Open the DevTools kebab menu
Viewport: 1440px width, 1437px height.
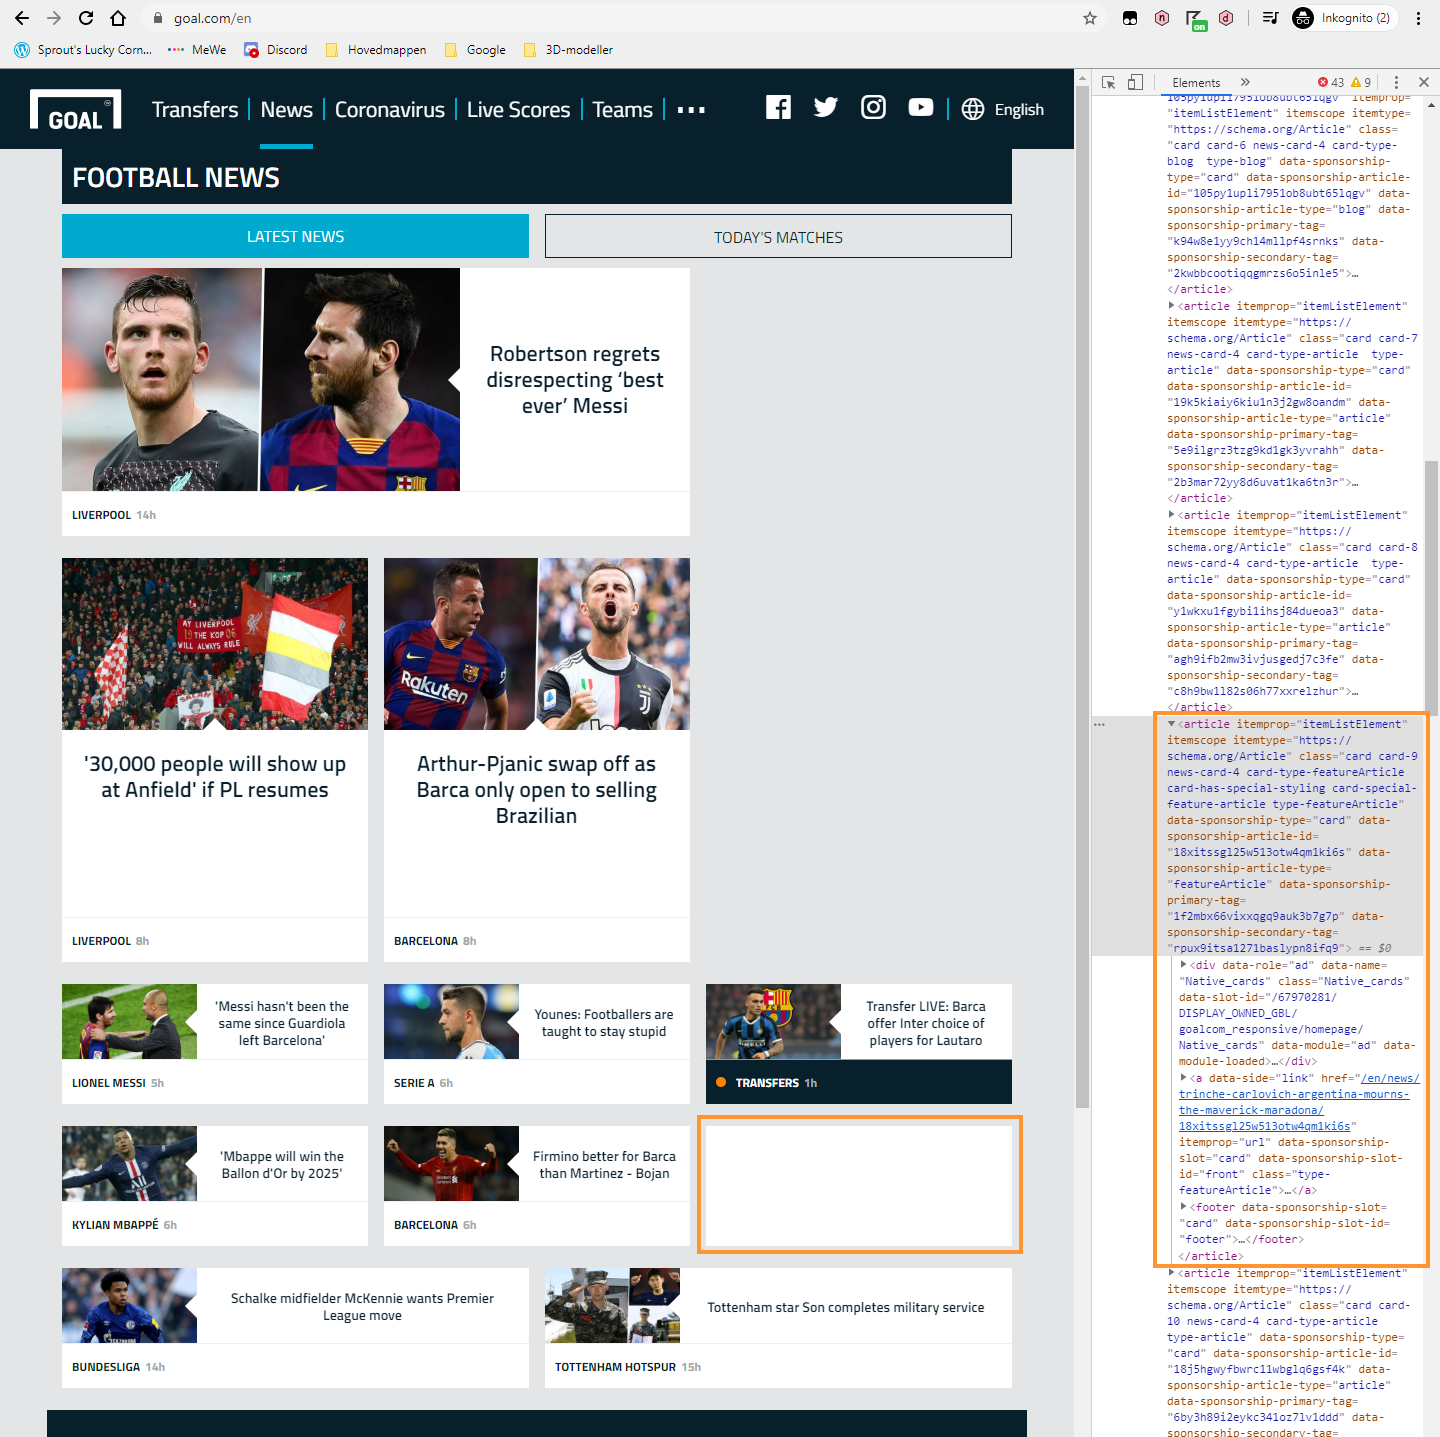pyautogui.click(x=1397, y=82)
